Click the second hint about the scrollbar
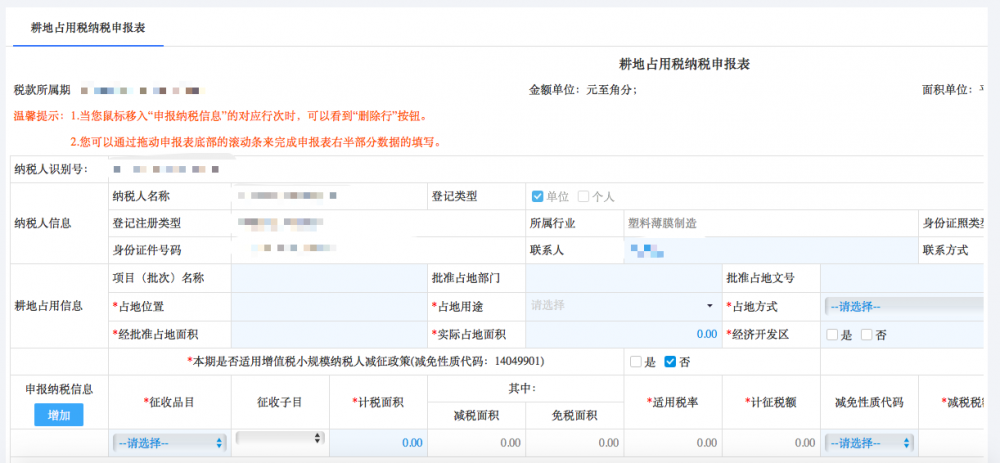This screenshot has height=463, width=1000. click(256, 142)
